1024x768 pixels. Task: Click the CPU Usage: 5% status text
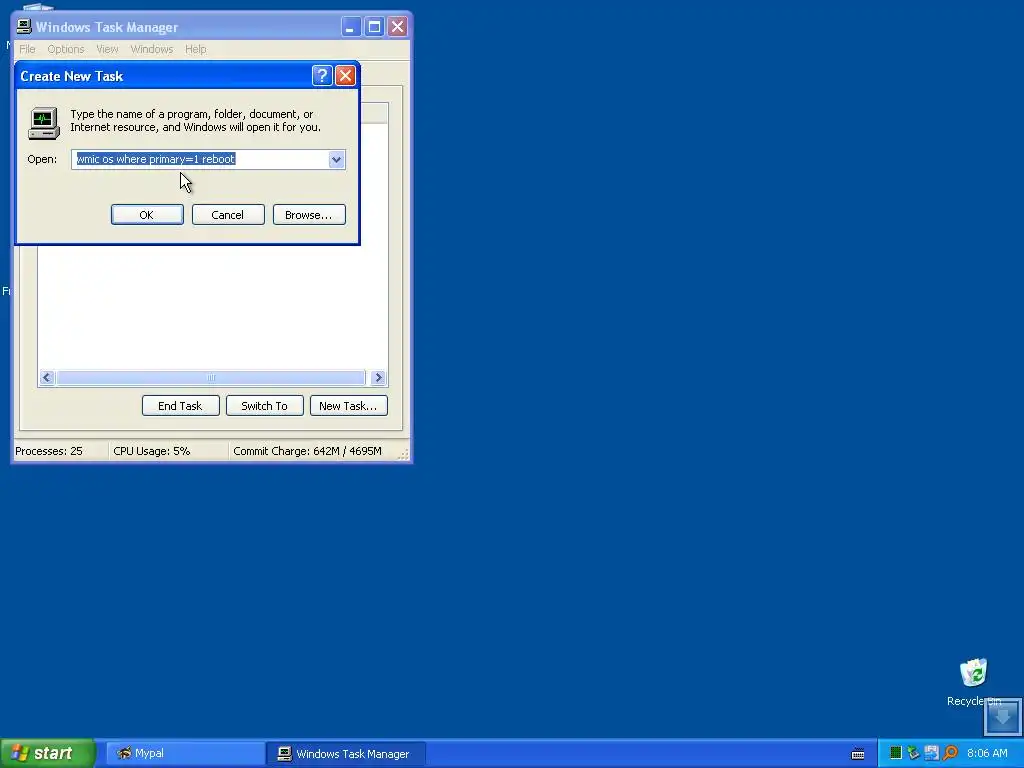click(152, 451)
